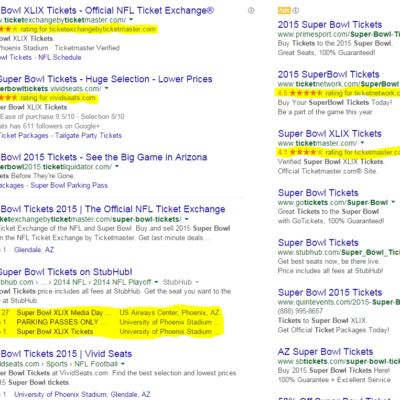The width and height of the screenshot is (400, 400).
Task: Open the Super Bowl Tickets gotickets ad
Action: (x=318, y=193)
